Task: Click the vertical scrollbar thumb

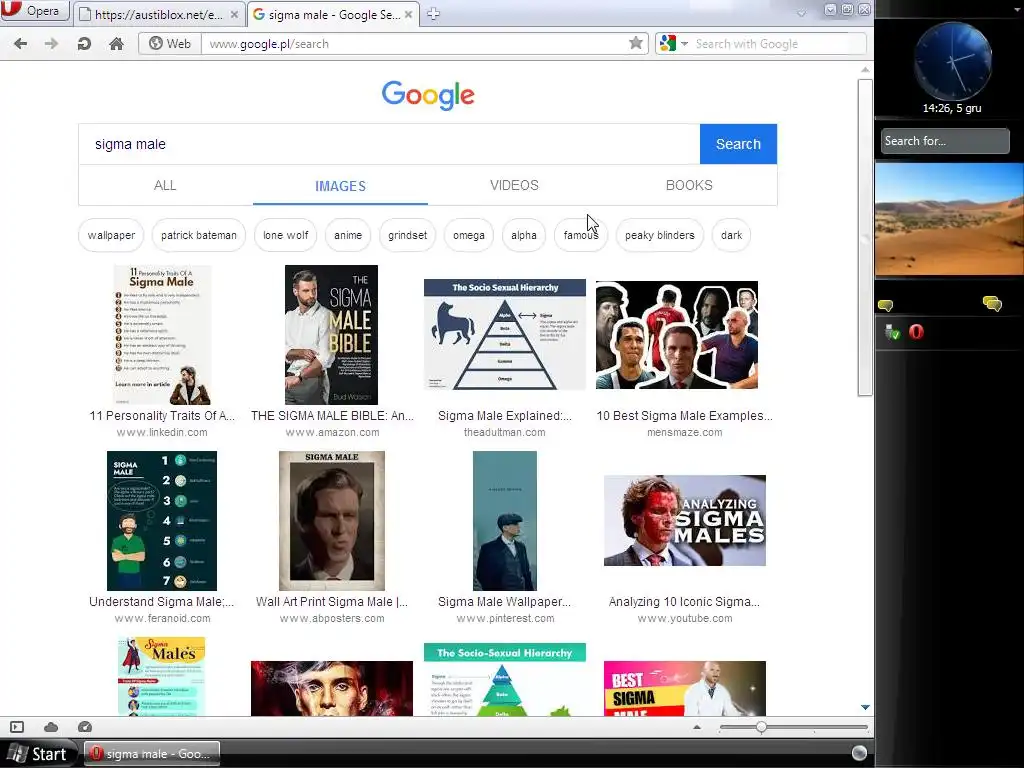Action: point(865,238)
